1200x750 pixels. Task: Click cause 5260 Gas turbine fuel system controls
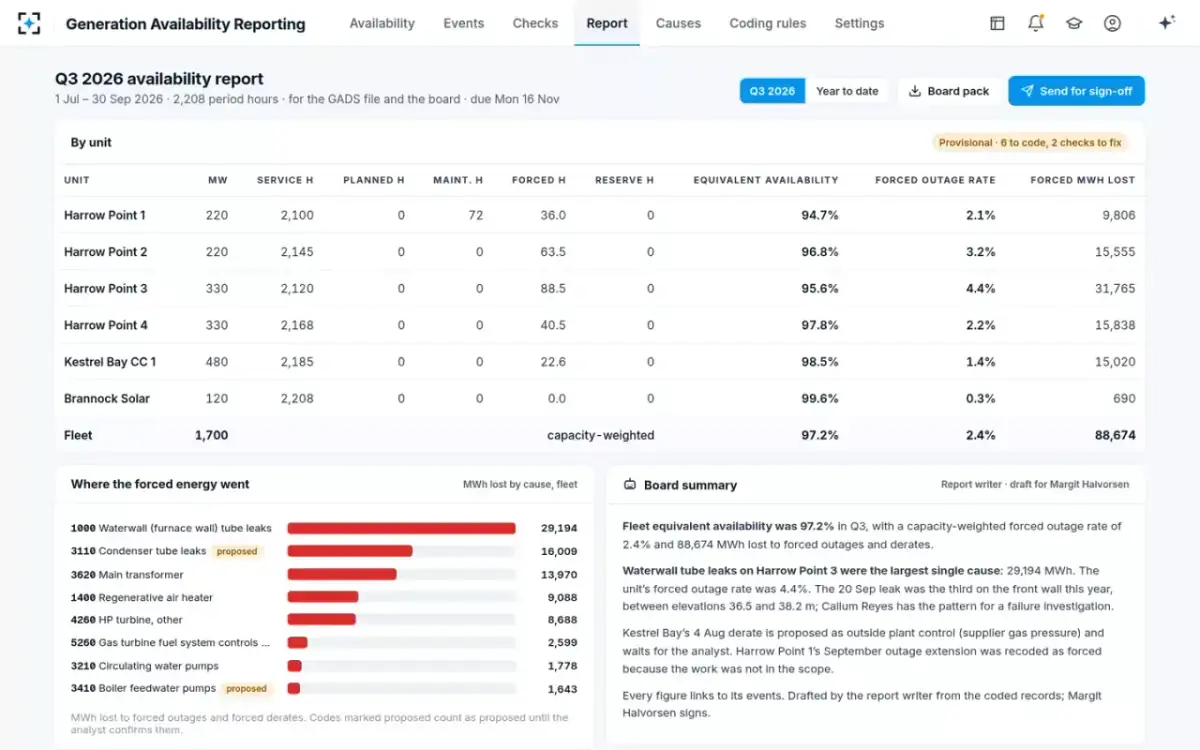tap(171, 643)
